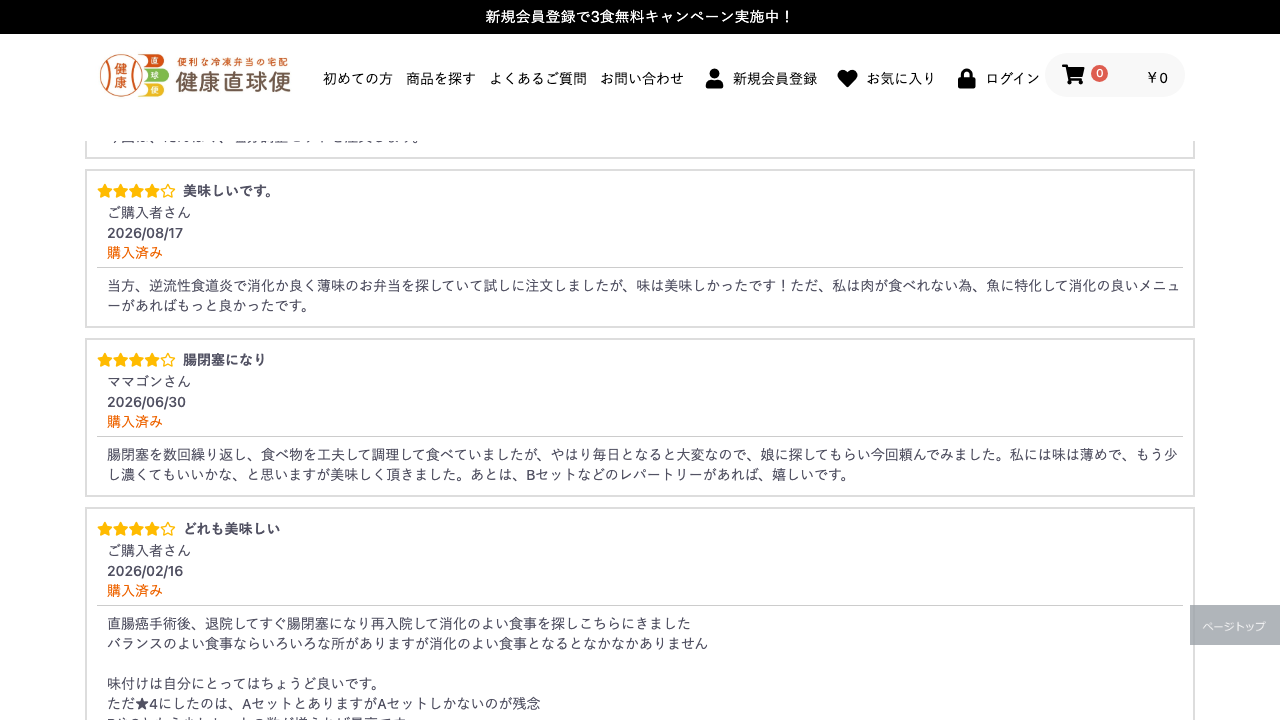
Task: Open the 初めての方 menu item
Action: (358, 78)
